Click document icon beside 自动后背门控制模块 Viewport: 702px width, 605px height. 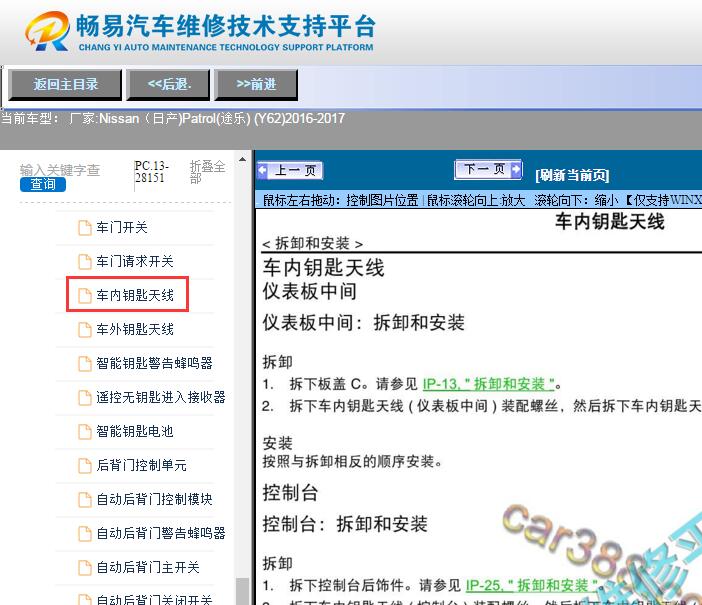point(85,500)
